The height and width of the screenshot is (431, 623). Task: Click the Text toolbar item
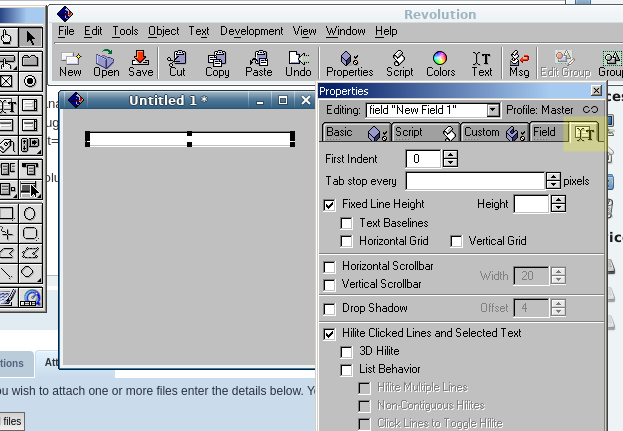[x=482, y=64]
